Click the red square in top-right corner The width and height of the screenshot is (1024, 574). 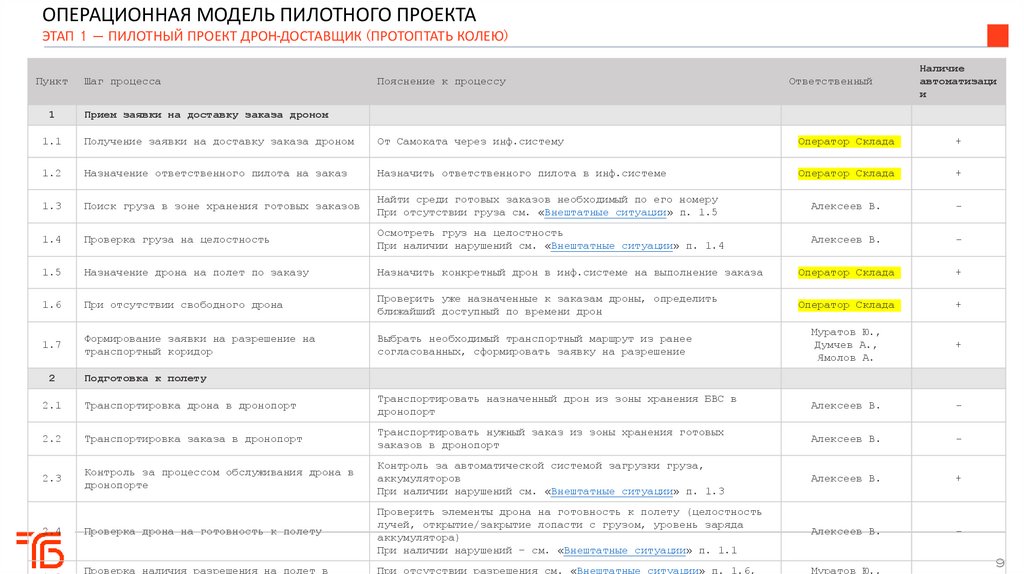(x=997, y=36)
